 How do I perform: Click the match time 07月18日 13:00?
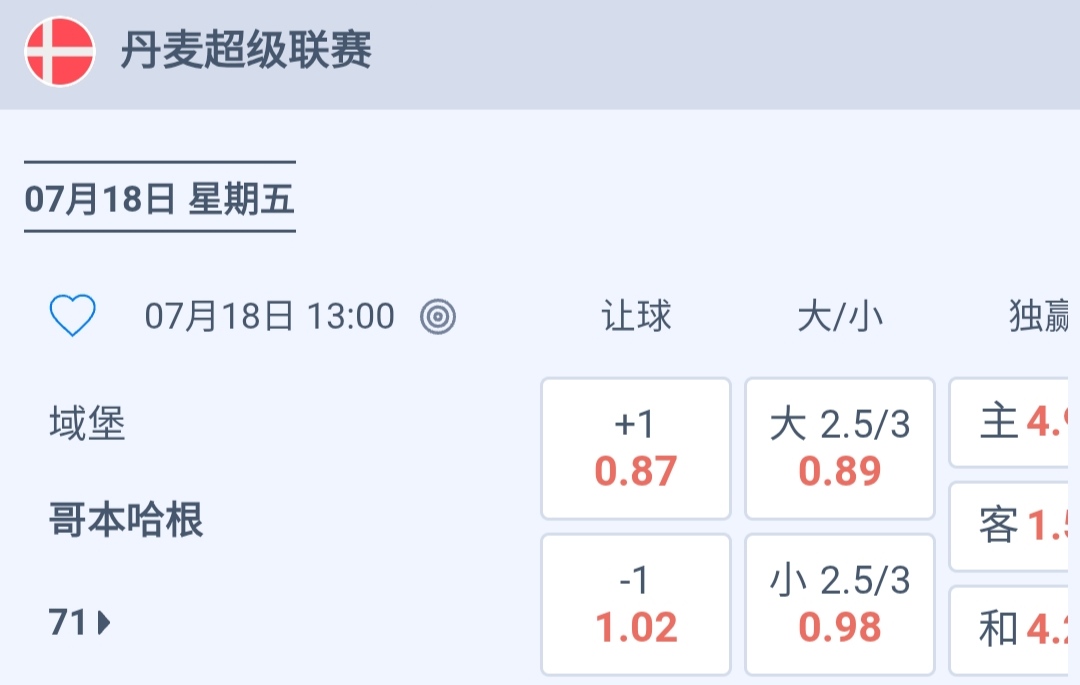coord(270,317)
